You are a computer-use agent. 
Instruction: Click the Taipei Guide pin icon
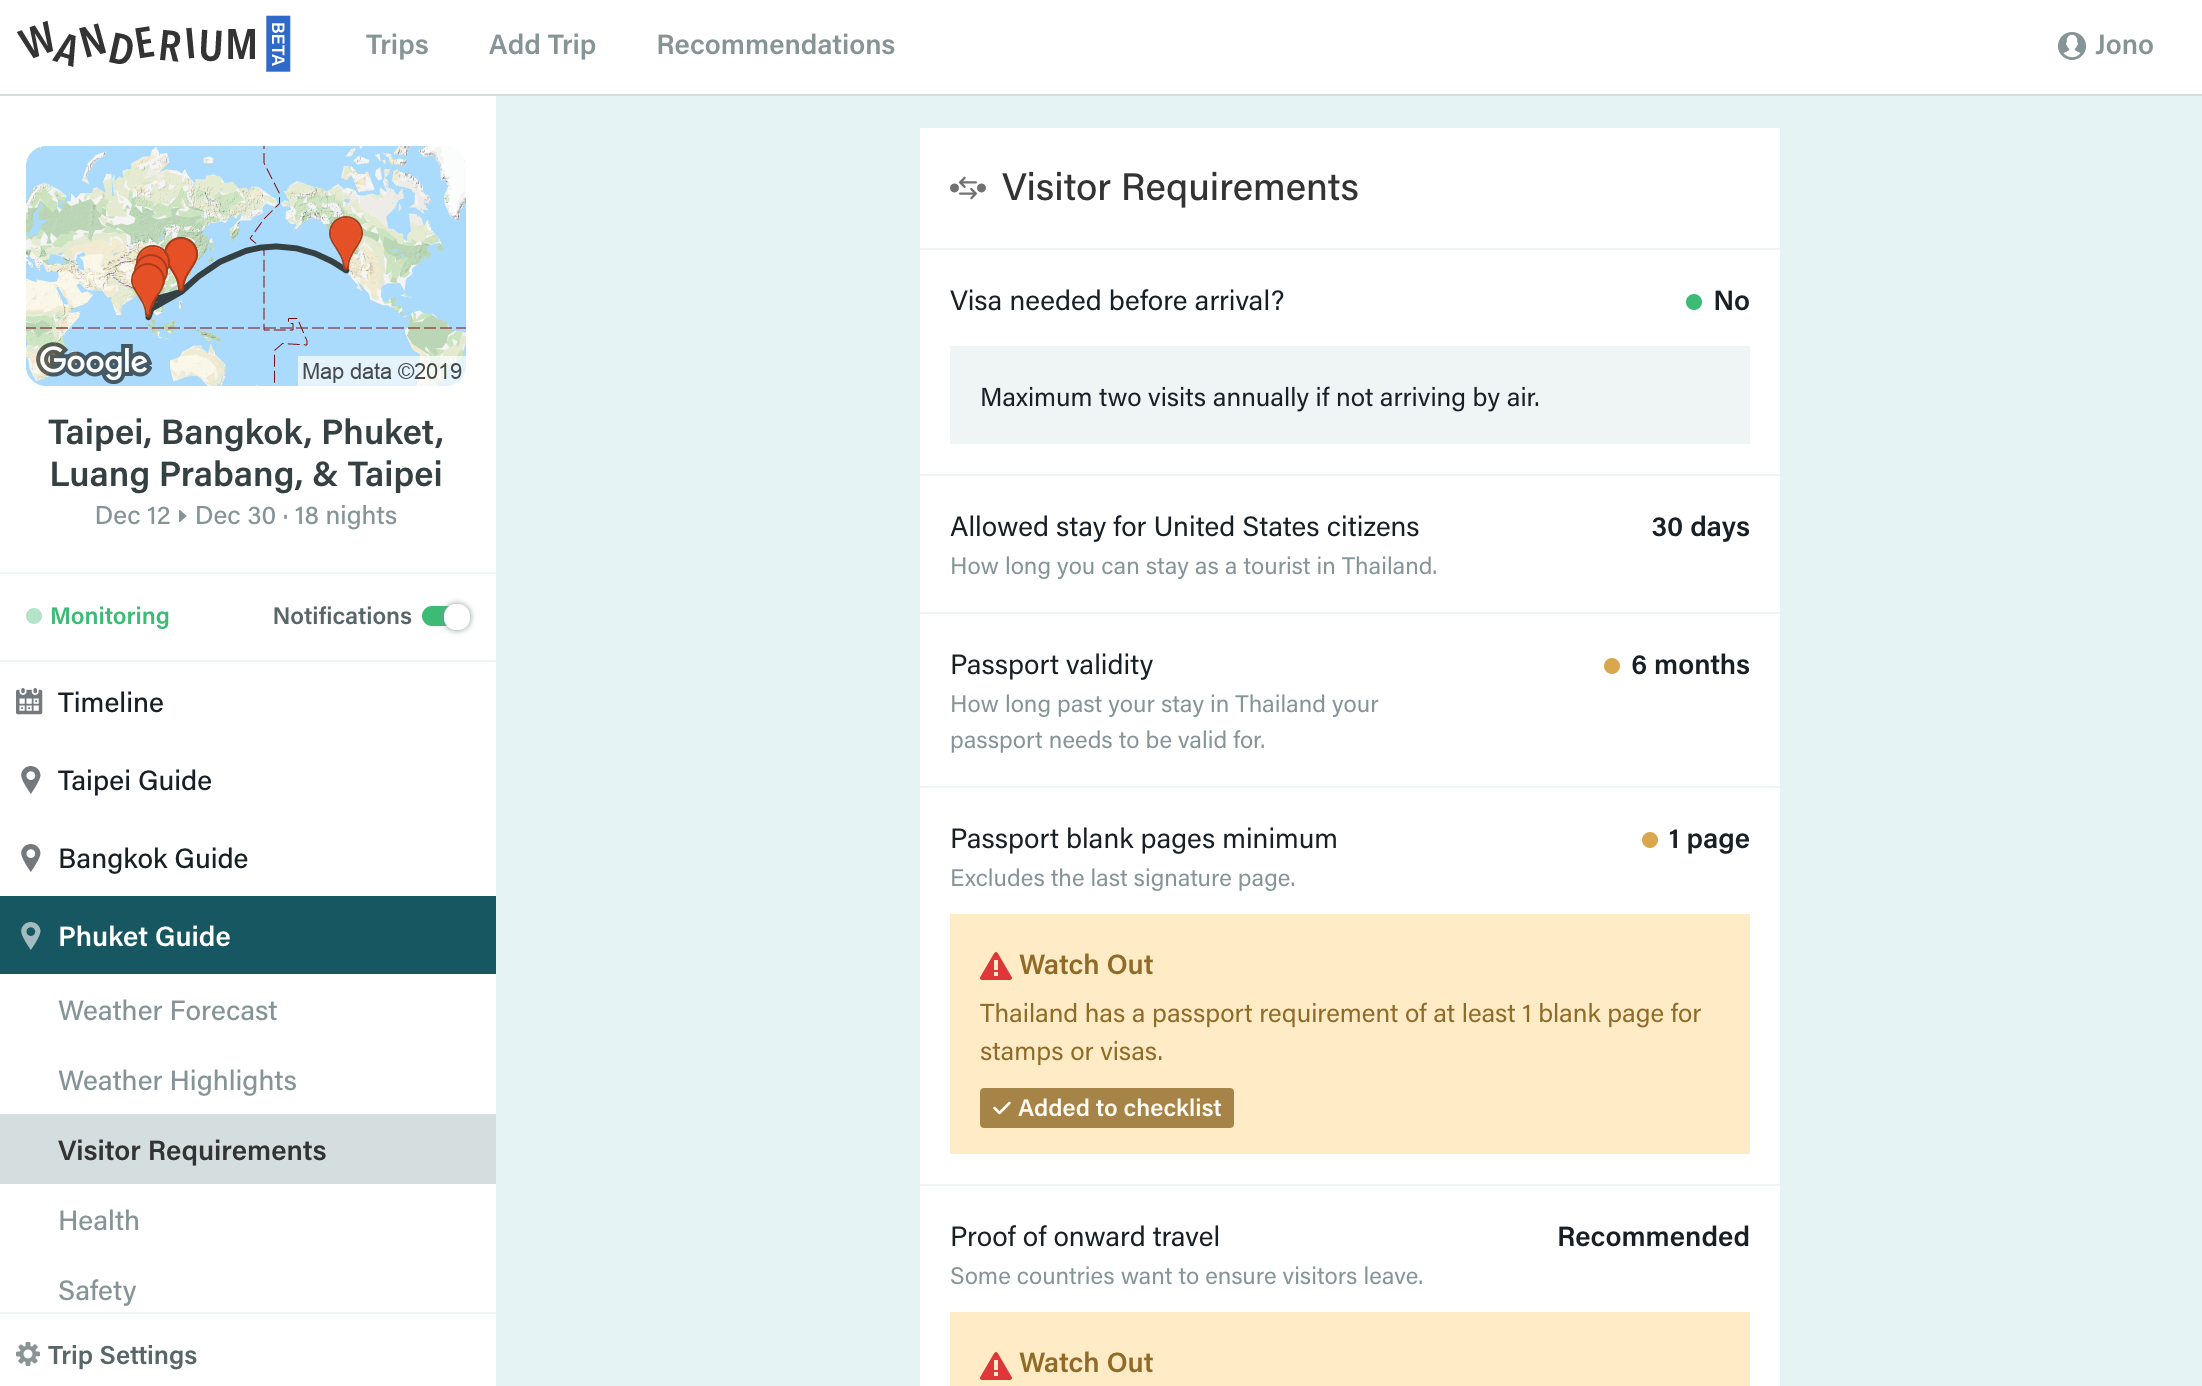(x=31, y=780)
